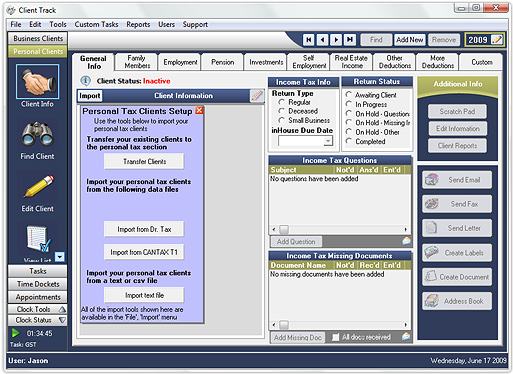This screenshot has width=513, height=374.
Task: Click the Import button in Client Information header
Action: coord(89,96)
